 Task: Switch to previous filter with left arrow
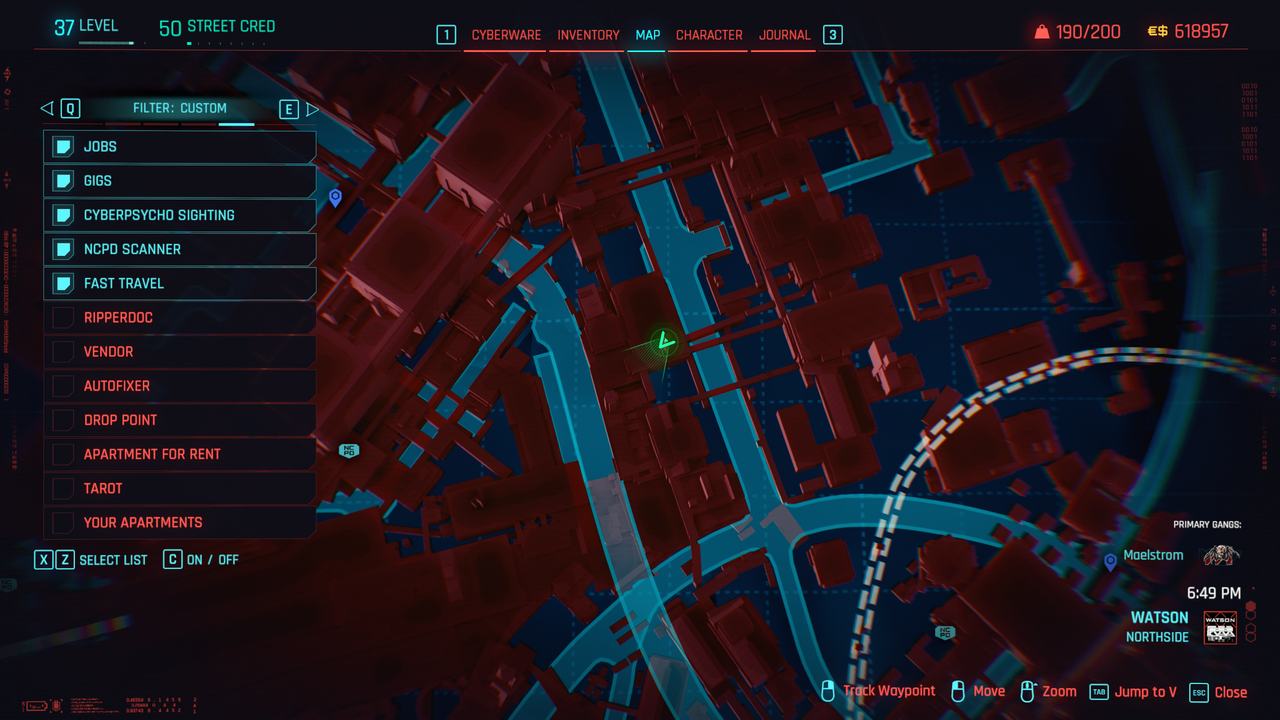47,108
